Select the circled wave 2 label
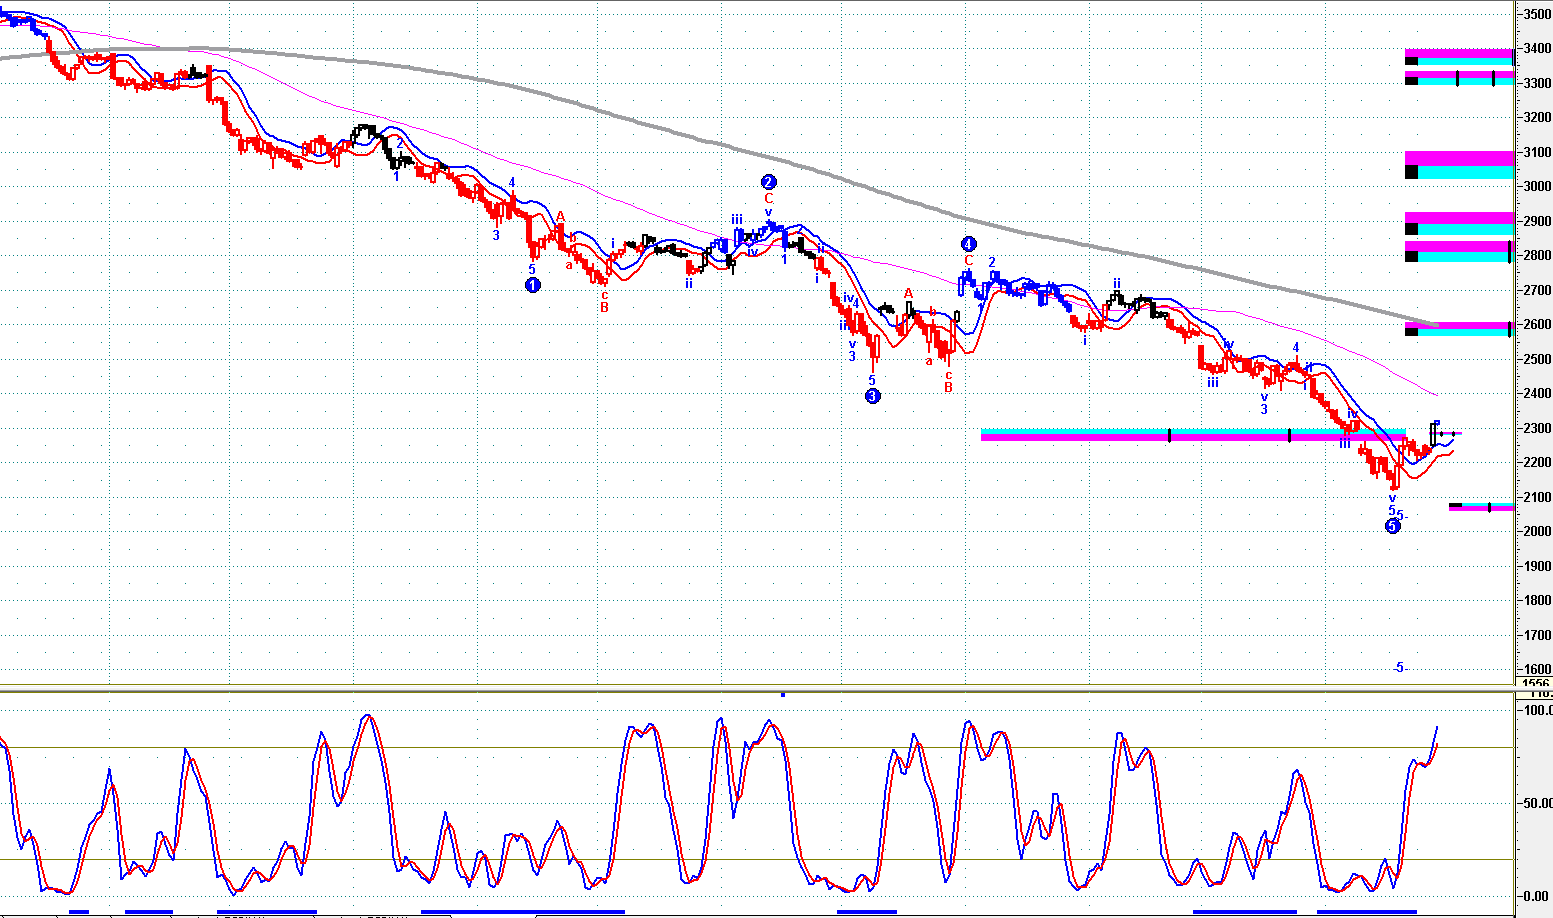The height and width of the screenshot is (918, 1553). [x=768, y=182]
